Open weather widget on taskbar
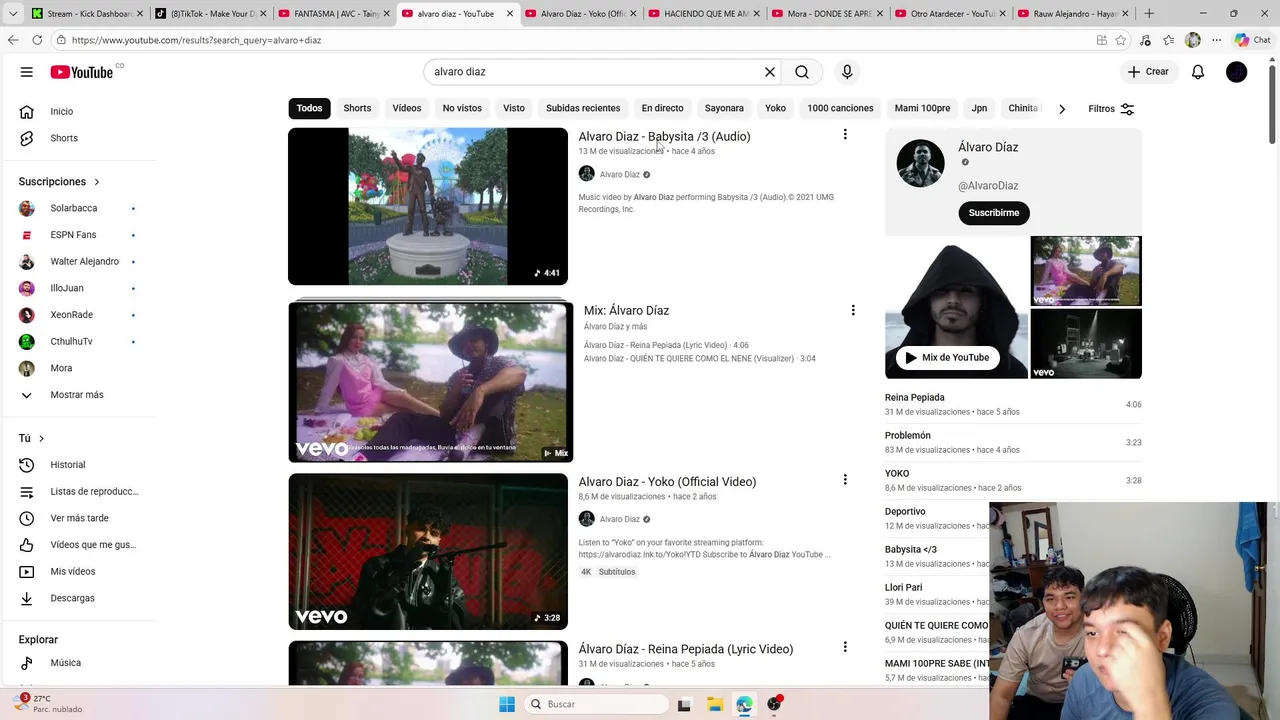 pos(50,703)
